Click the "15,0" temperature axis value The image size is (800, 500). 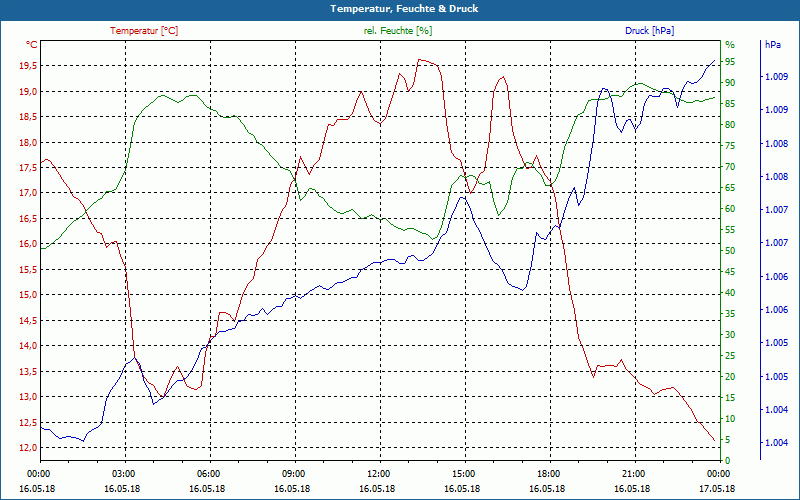28,295
